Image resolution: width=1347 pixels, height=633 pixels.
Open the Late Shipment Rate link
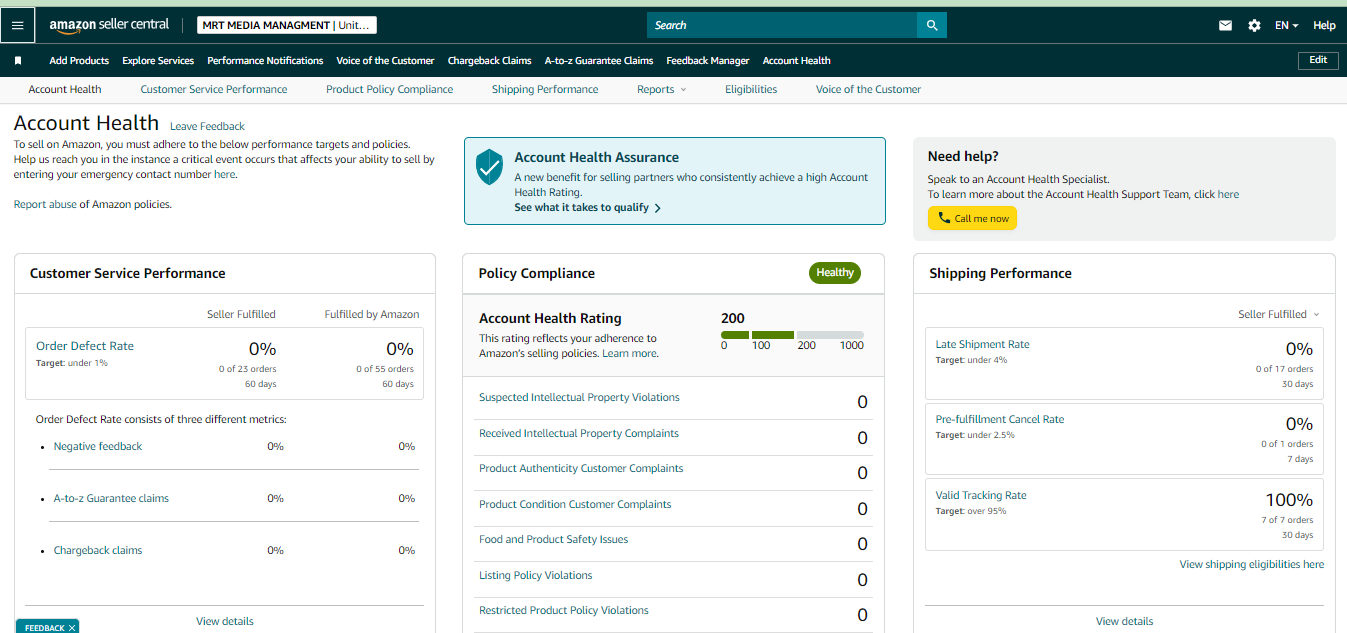point(982,345)
